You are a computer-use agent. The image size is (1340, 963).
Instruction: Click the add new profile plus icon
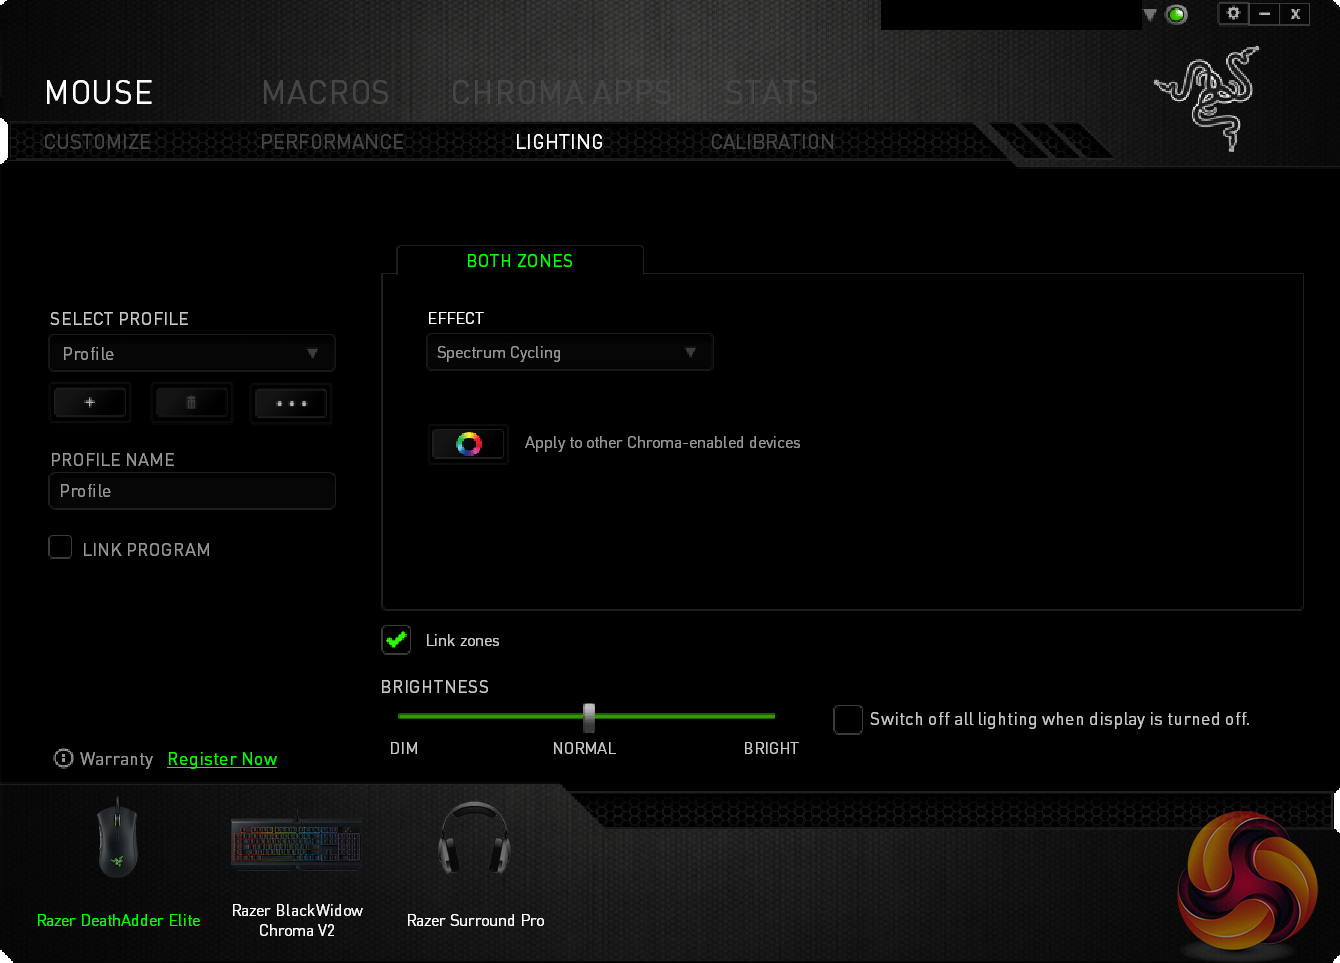pyautogui.click(x=90, y=403)
